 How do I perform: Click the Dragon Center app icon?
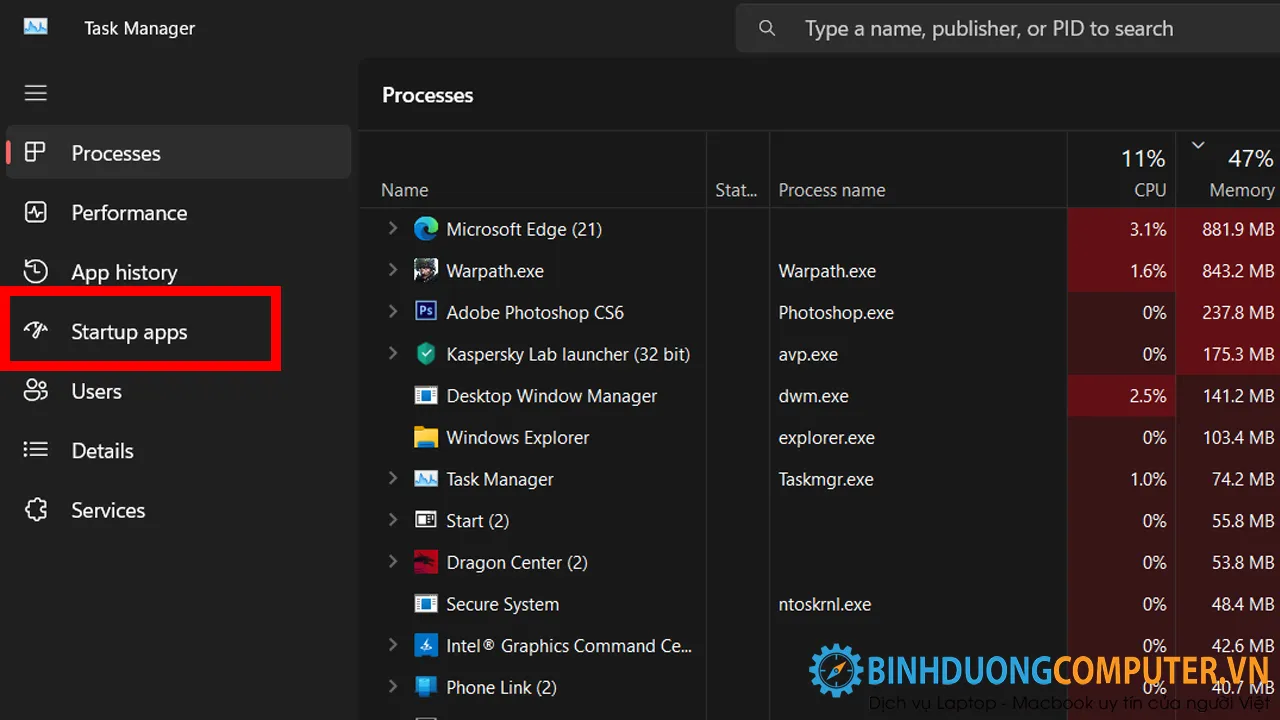(426, 563)
